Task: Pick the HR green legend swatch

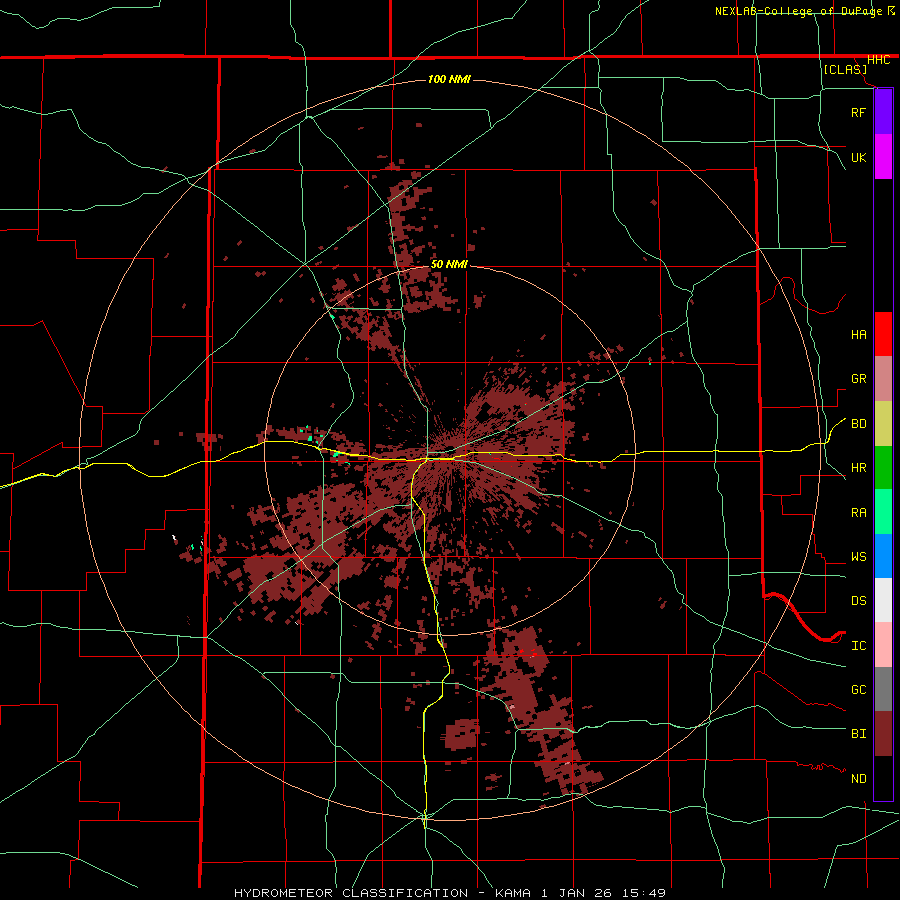Action: click(883, 468)
